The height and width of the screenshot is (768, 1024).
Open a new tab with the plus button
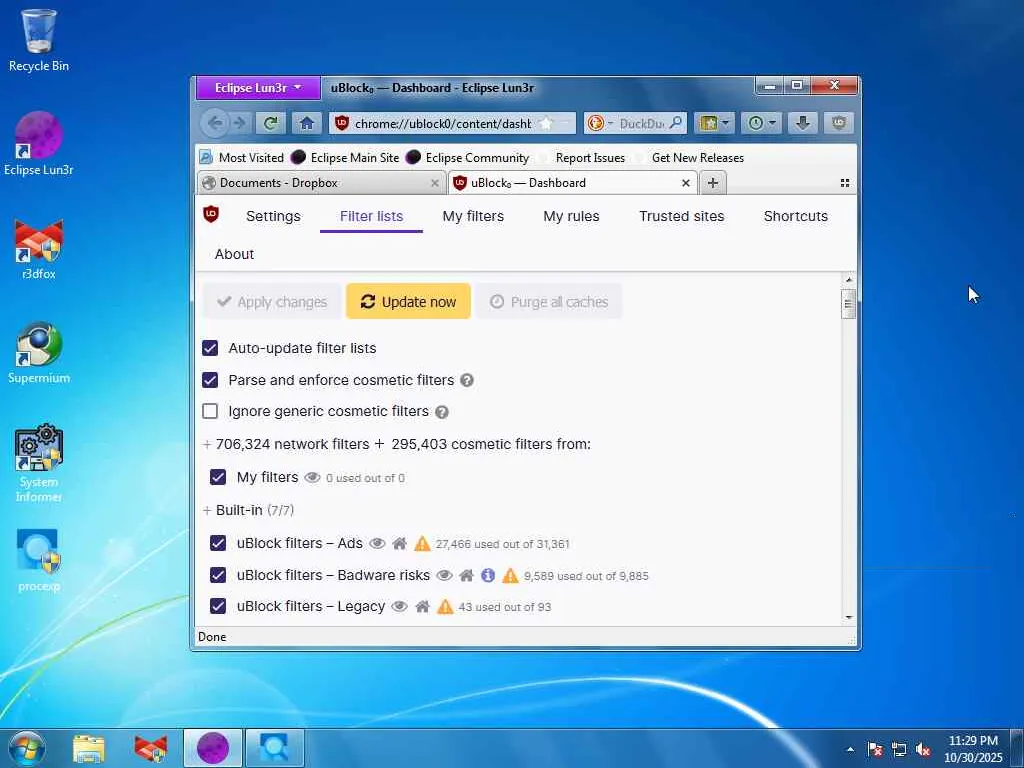(712, 184)
